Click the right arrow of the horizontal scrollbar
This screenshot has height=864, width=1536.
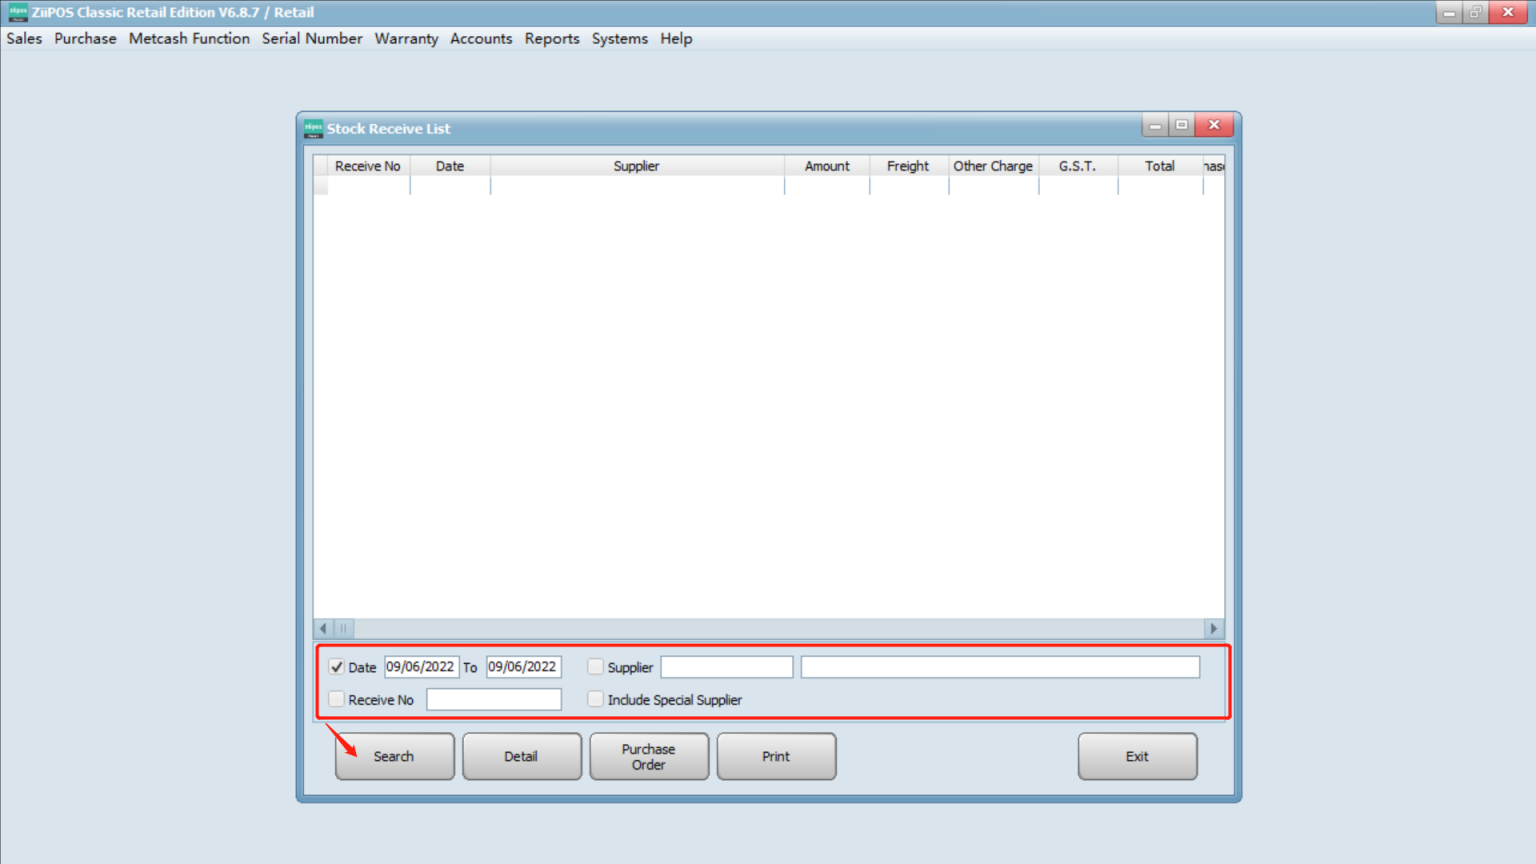(x=1212, y=628)
